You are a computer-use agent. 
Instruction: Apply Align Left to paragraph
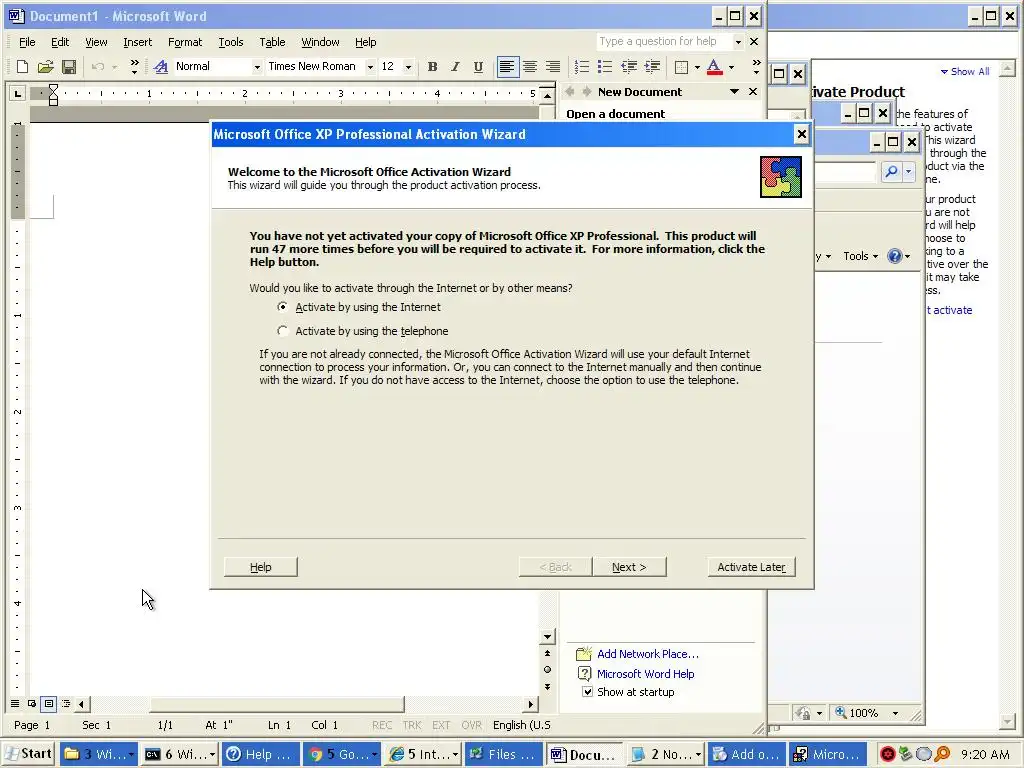pos(507,67)
